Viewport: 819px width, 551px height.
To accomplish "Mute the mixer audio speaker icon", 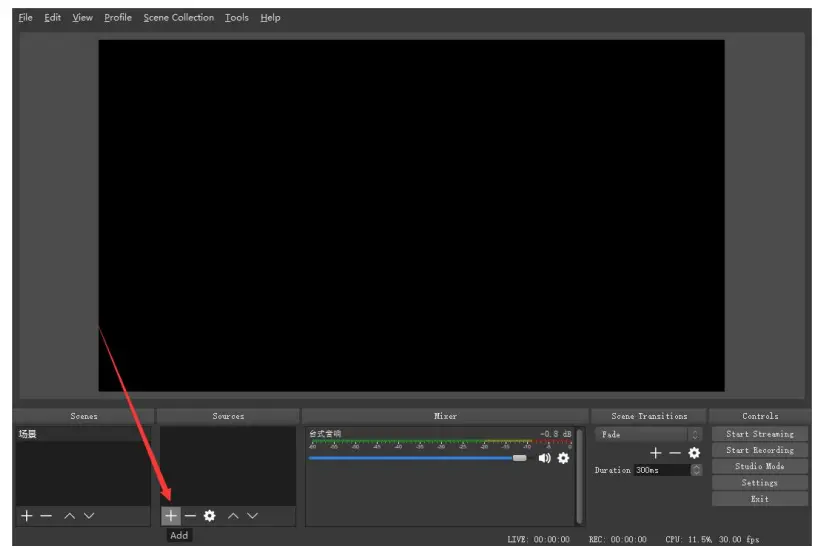I will (x=544, y=458).
